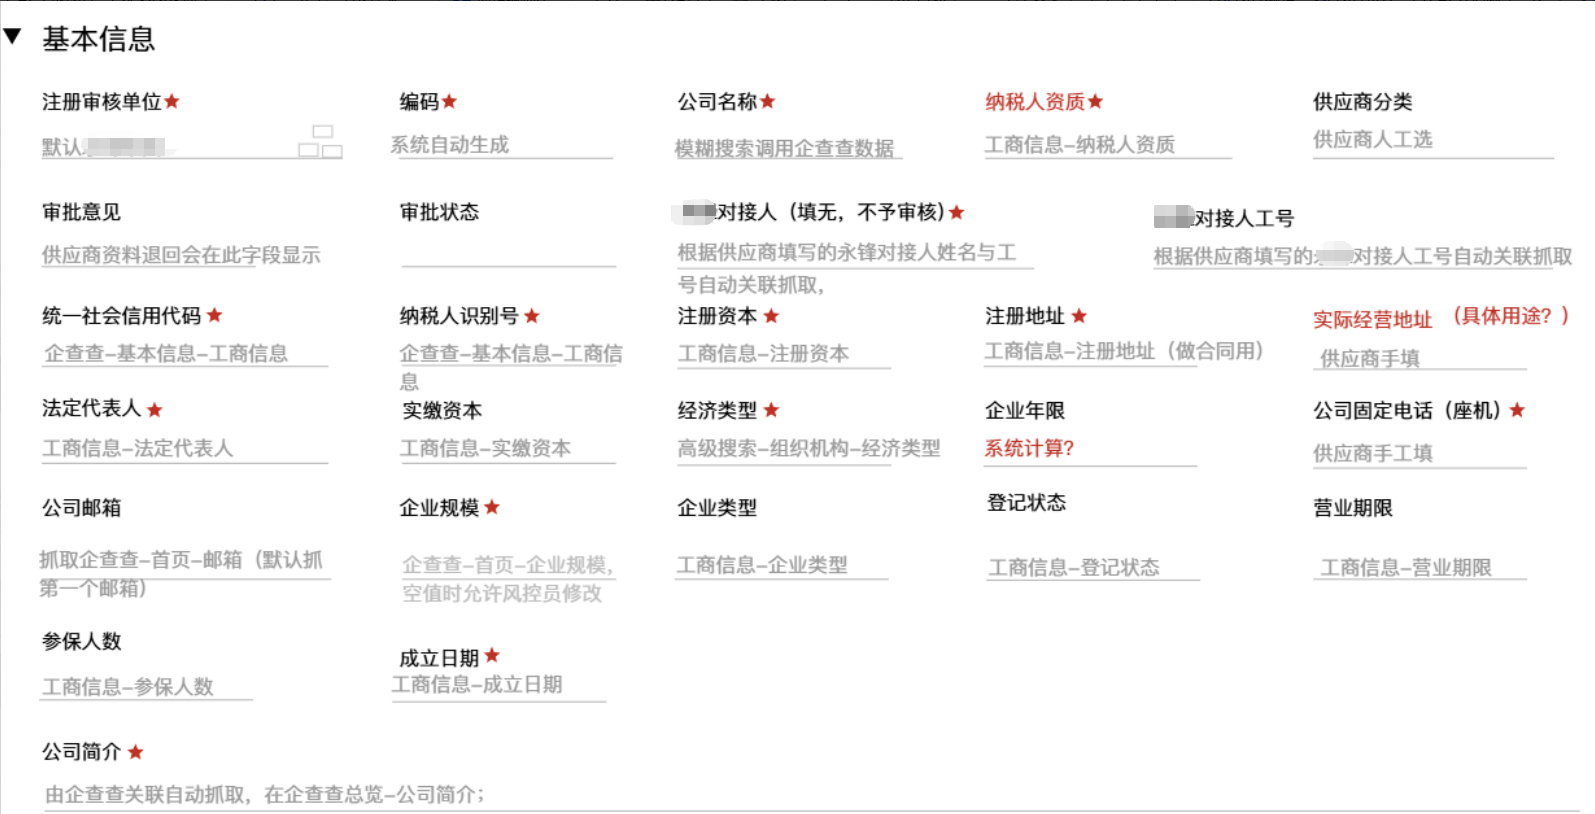Select the 纳税人资质 field
The height and width of the screenshot is (814, 1595).
[1106, 145]
